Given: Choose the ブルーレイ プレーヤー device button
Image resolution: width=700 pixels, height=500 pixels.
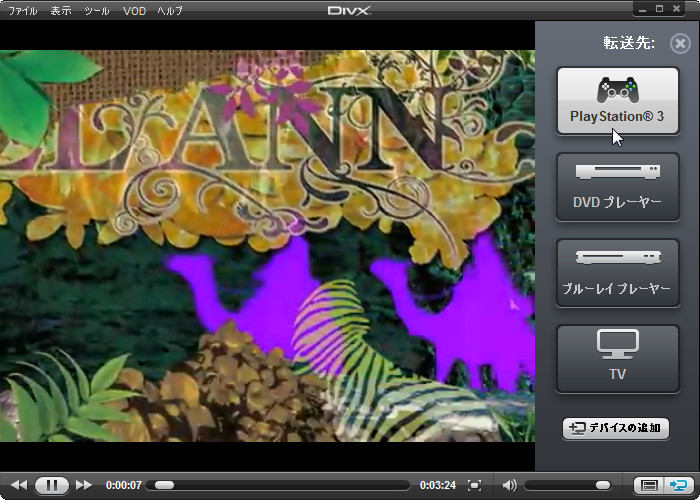Looking at the screenshot, I should coord(618,273).
